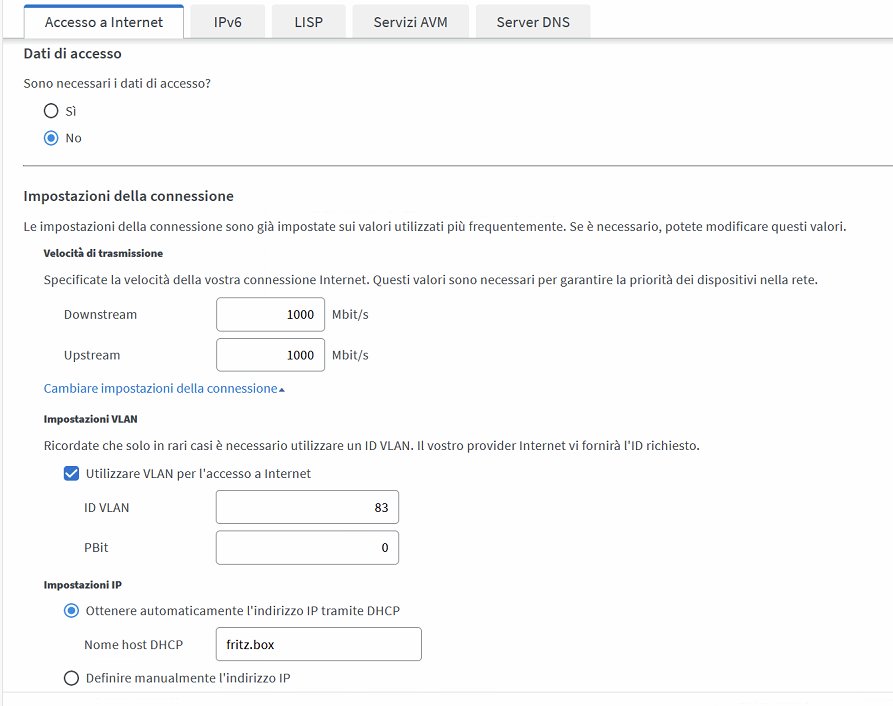Disable Utilizzare VLAN per l'accesso checkbox

tap(71, 473)
